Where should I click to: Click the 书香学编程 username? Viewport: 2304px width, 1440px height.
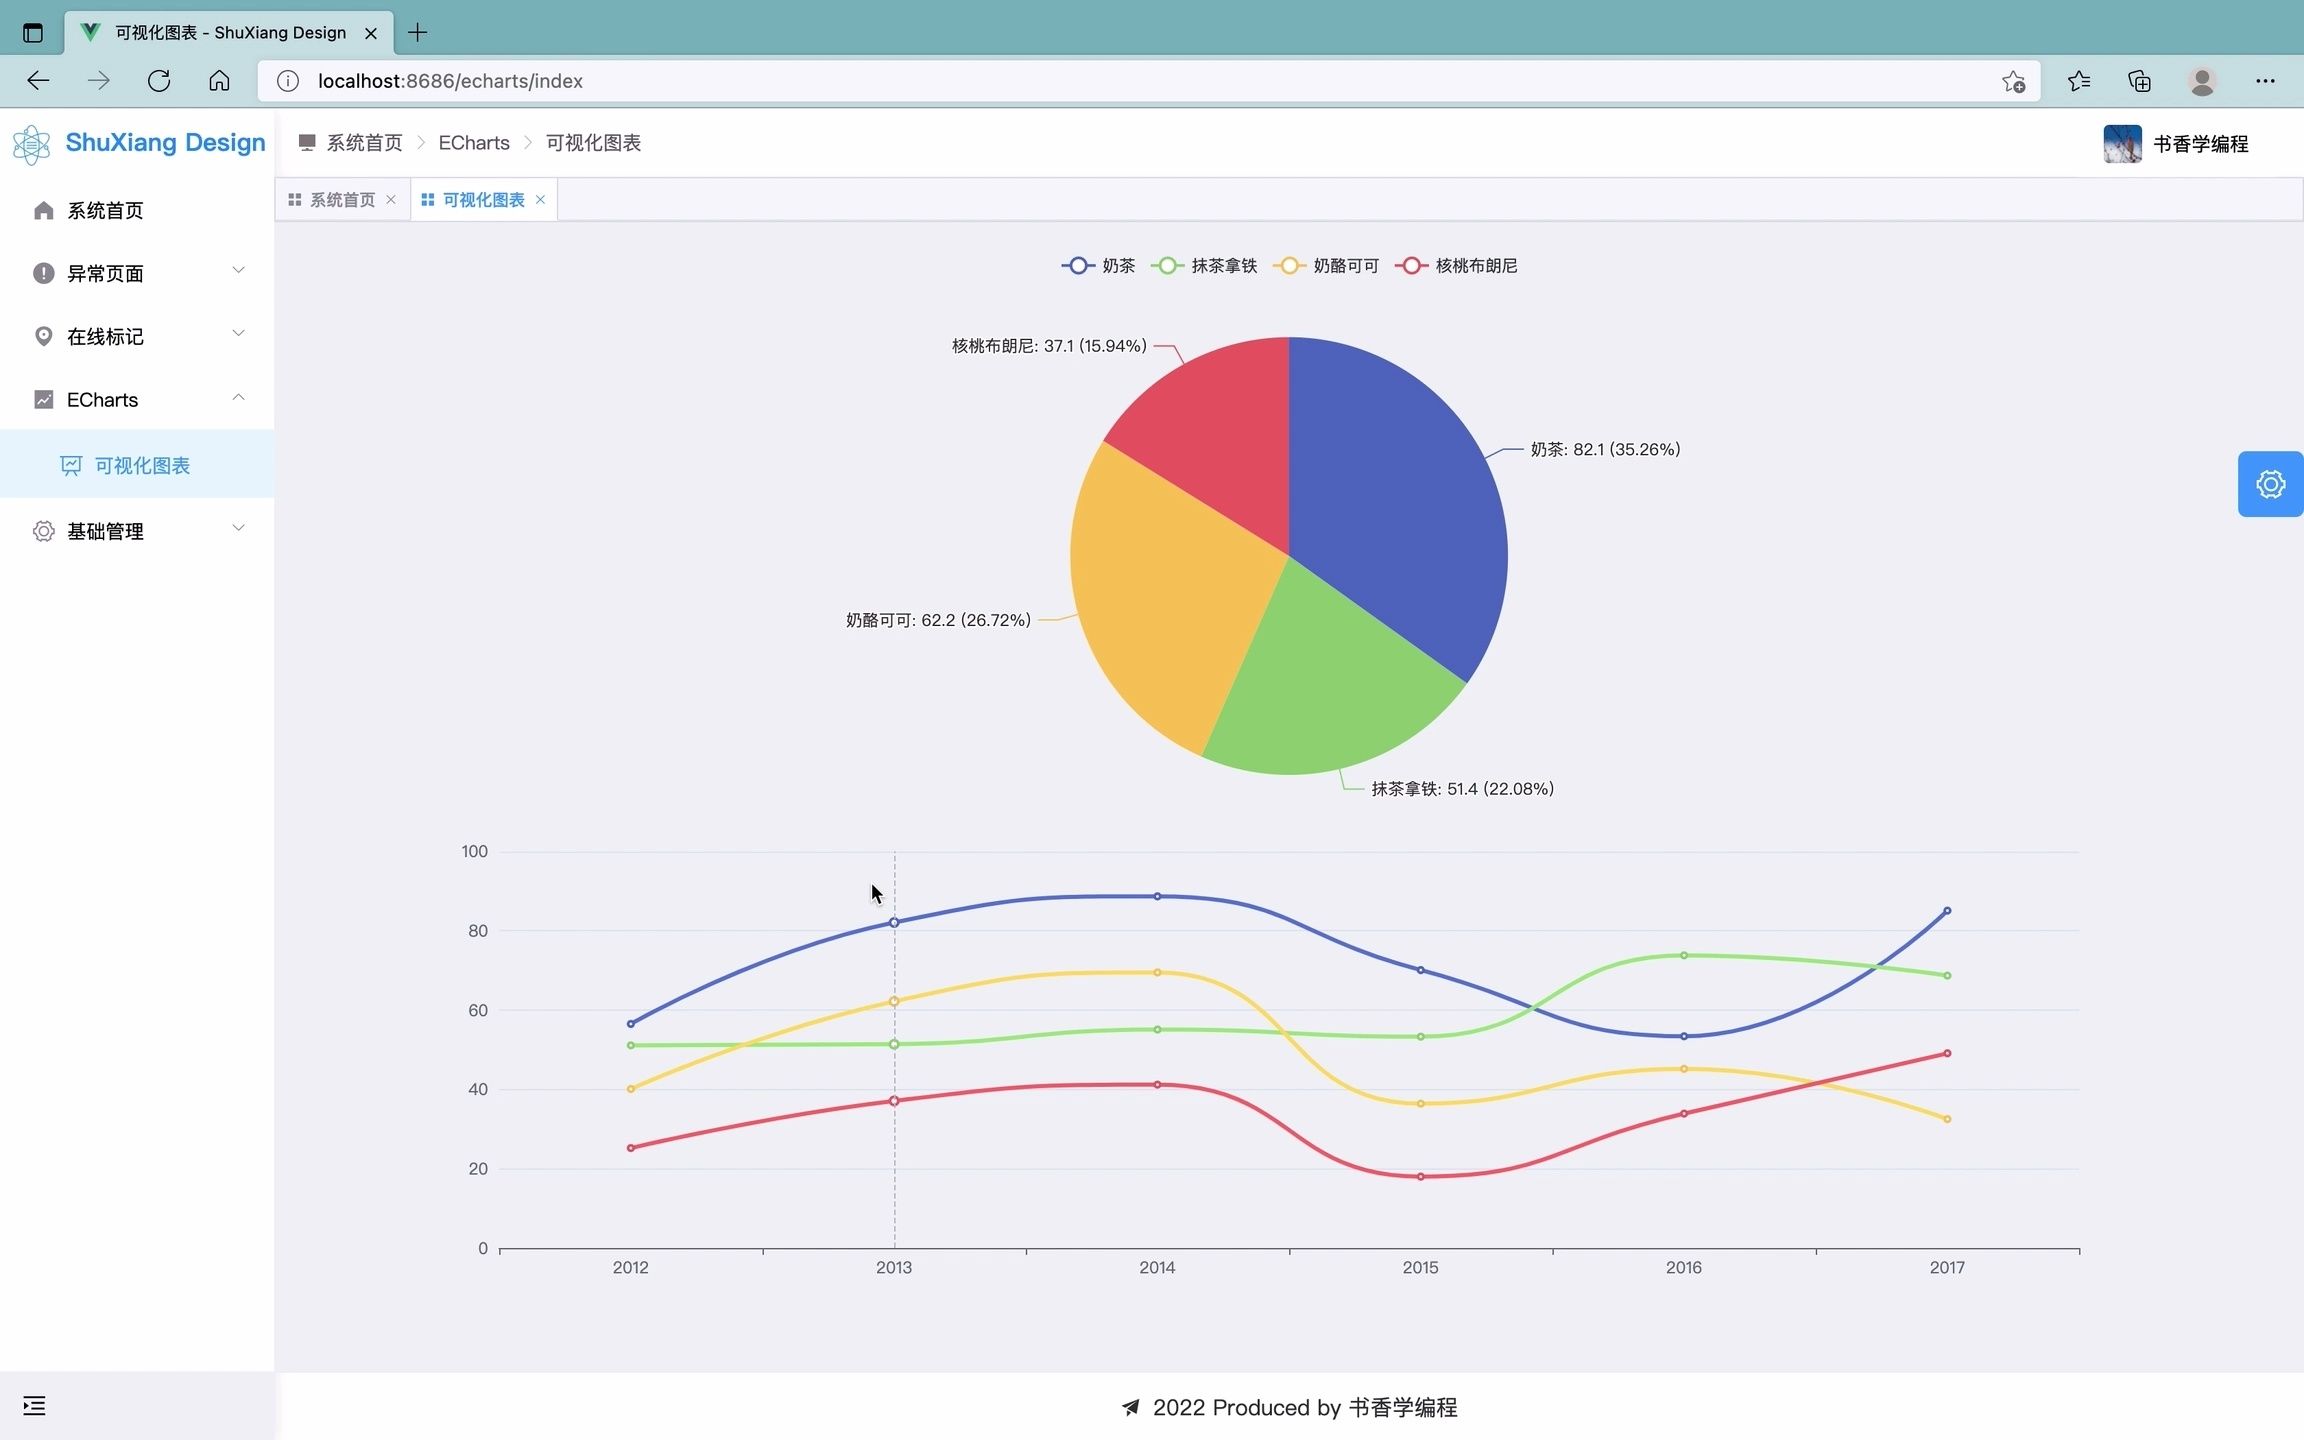(2201, 144)
